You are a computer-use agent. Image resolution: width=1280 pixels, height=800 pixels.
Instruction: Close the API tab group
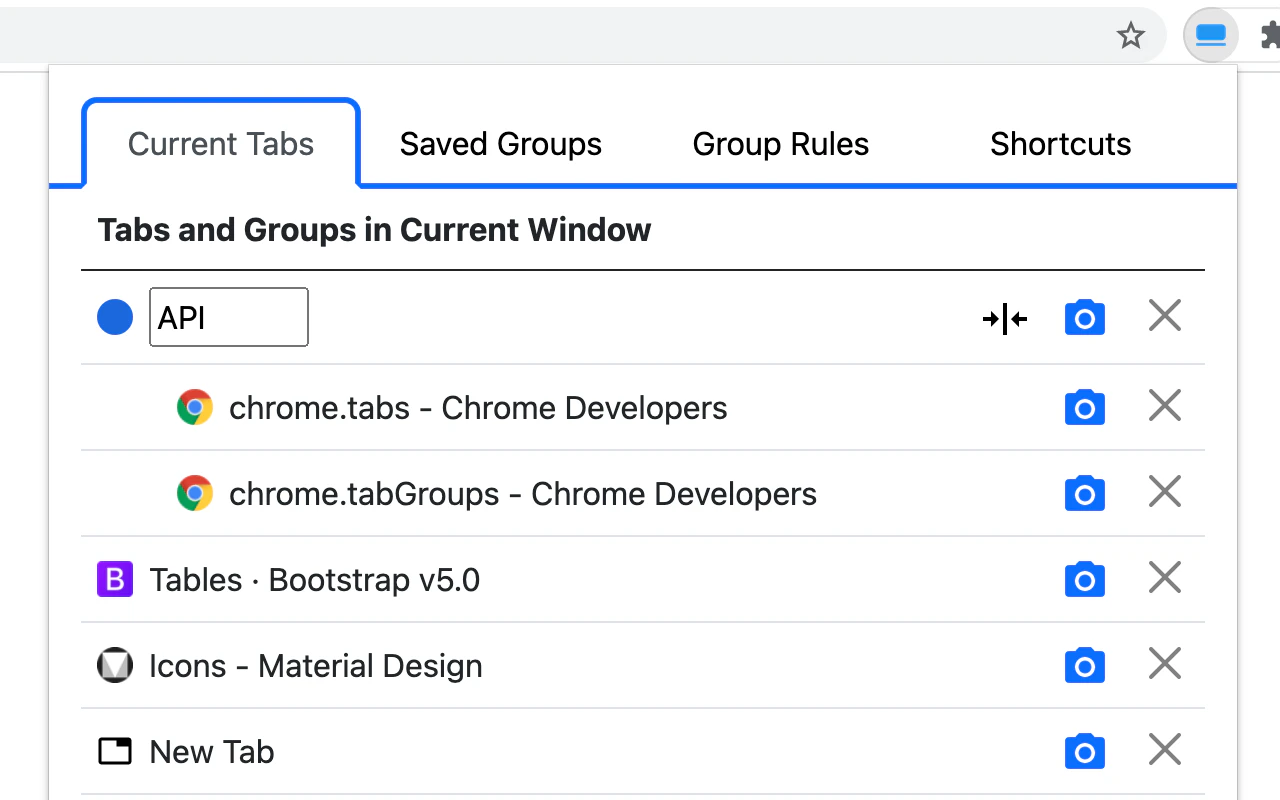click(x=1165, y=317)
